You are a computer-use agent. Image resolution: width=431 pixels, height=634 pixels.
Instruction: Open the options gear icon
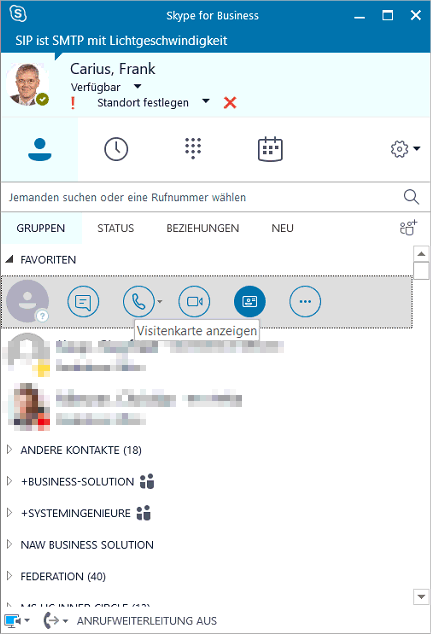pos(399,149)
